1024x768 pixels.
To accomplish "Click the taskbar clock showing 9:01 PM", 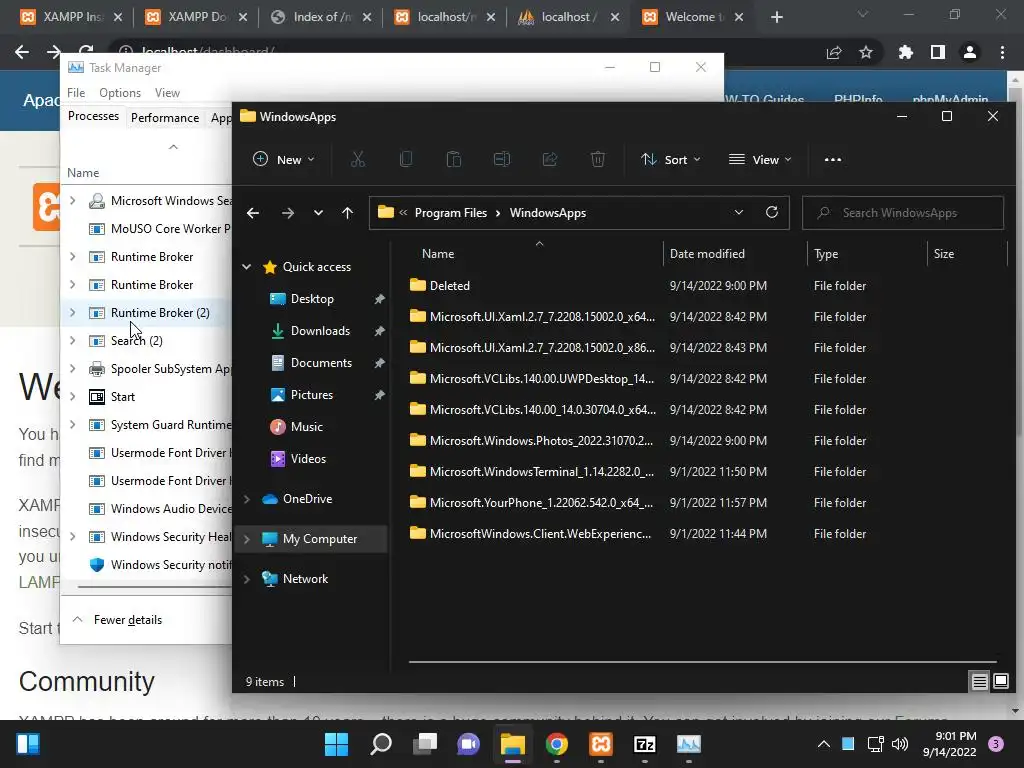I will tap(950, 744).
